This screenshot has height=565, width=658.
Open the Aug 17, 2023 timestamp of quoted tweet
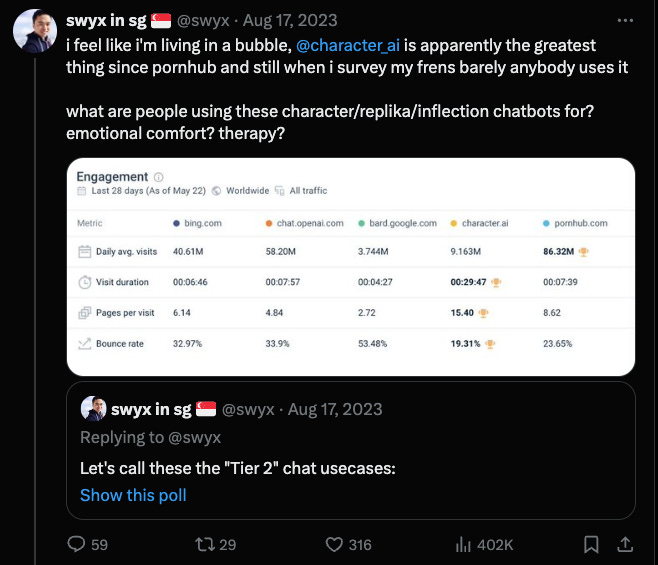(335, 409)
